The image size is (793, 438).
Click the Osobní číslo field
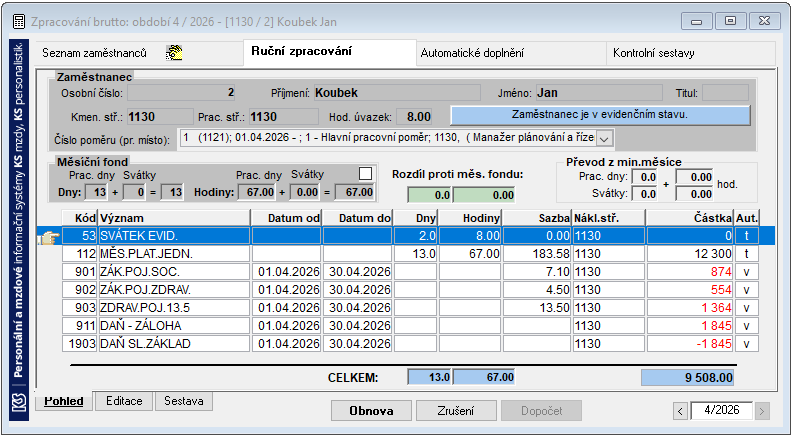[182, 93]
